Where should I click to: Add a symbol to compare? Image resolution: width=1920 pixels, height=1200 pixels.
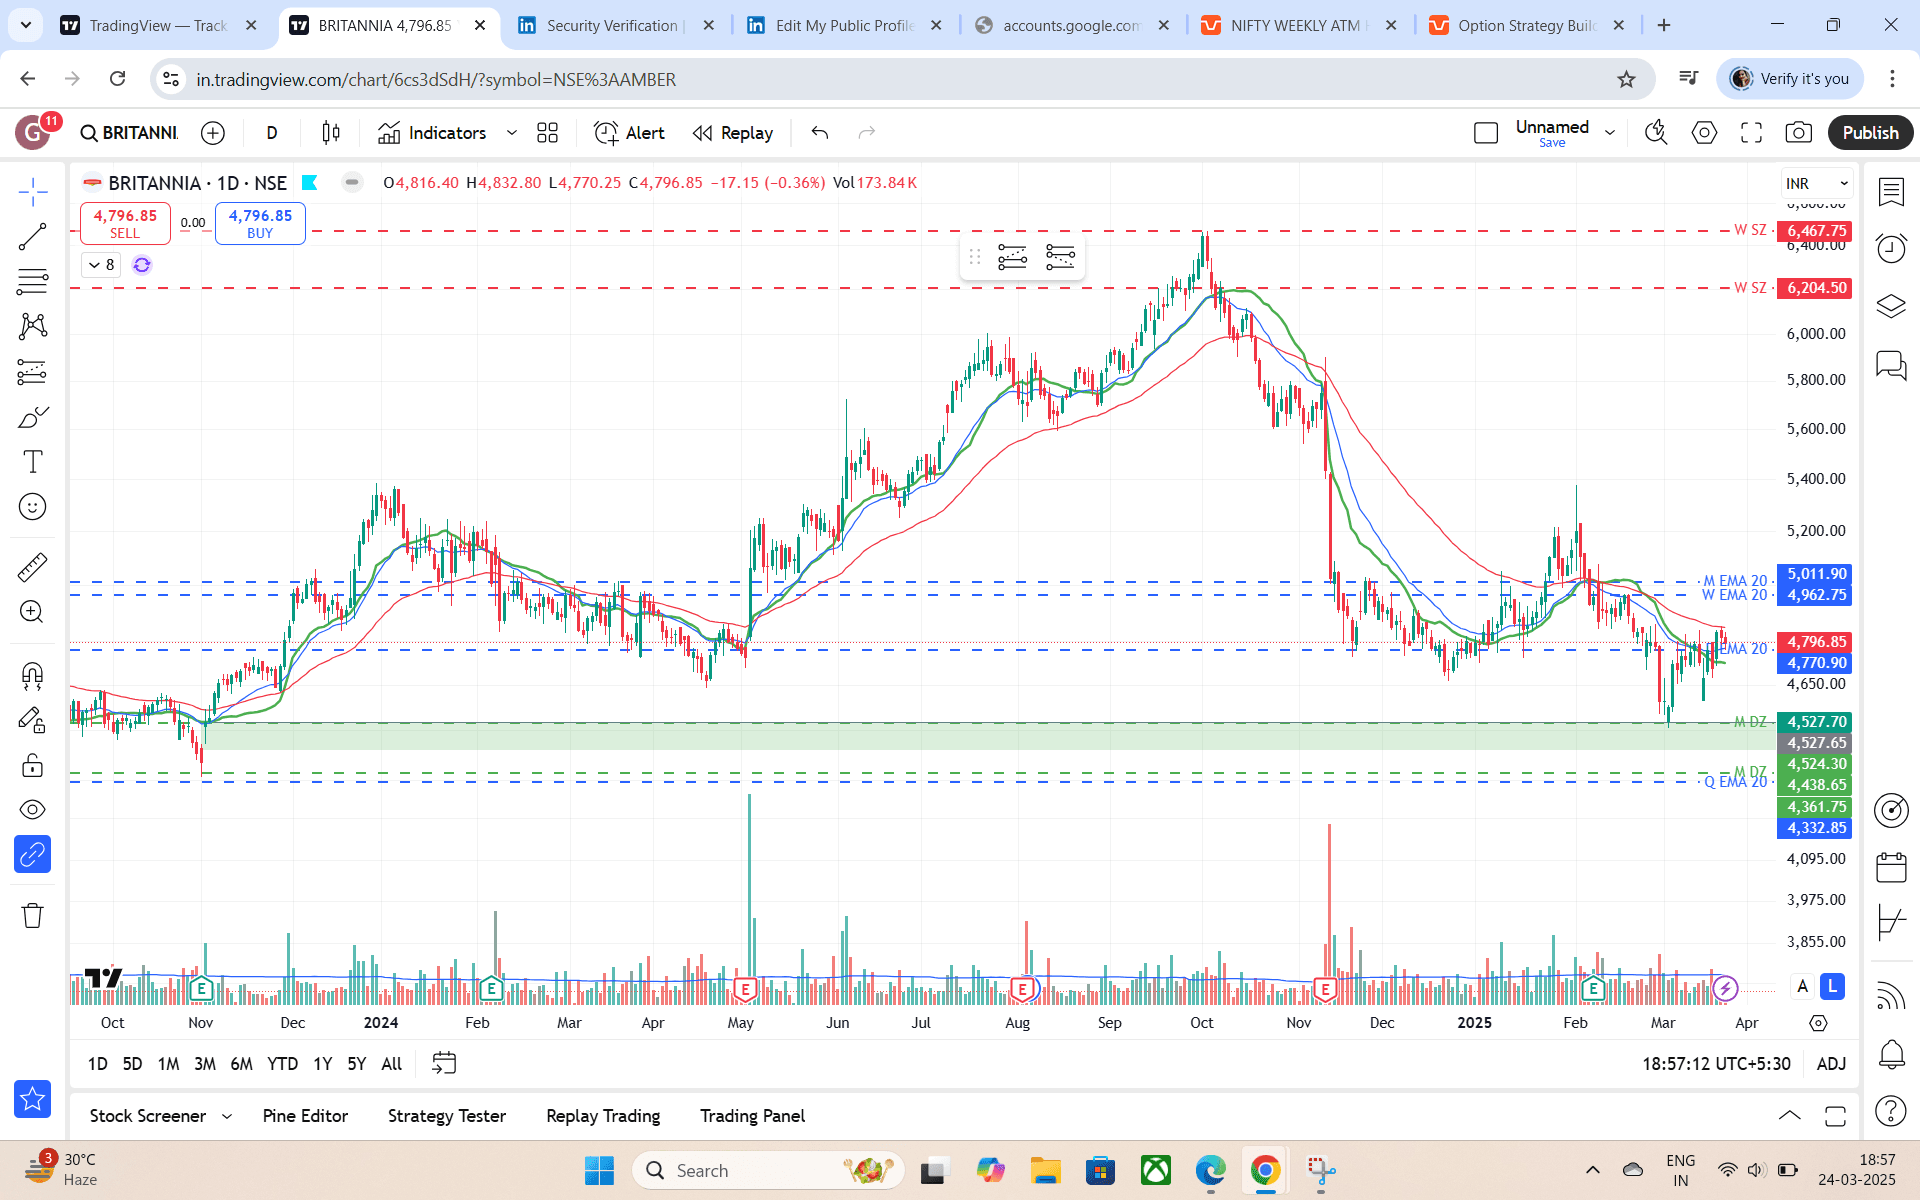(x=213, y=133)
